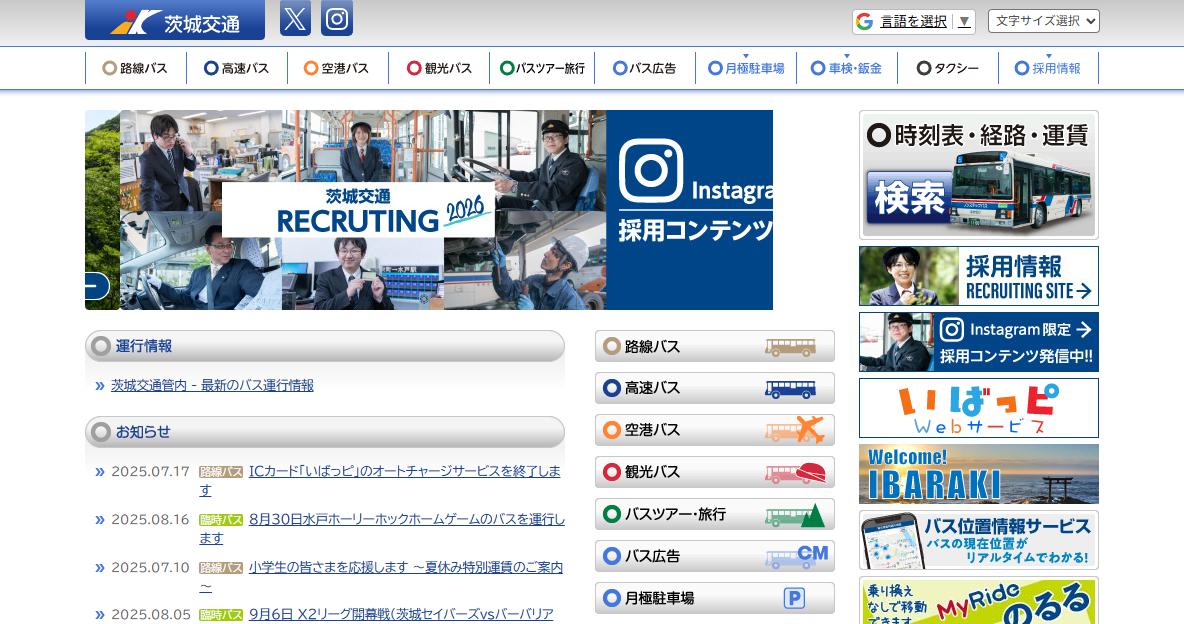Expand 車検・鈑金 nav menu
This screenshot has width=1184, height=624.
pos(847,68)
